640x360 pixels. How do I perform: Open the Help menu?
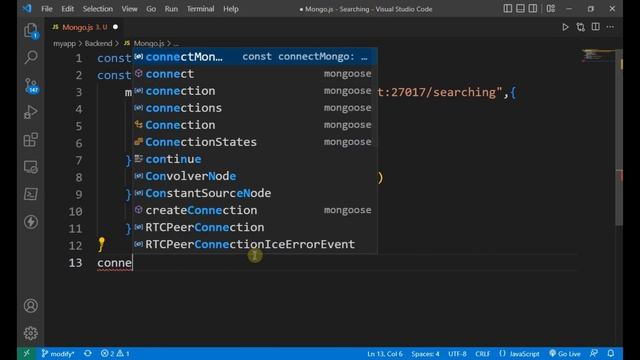point(231,9)
